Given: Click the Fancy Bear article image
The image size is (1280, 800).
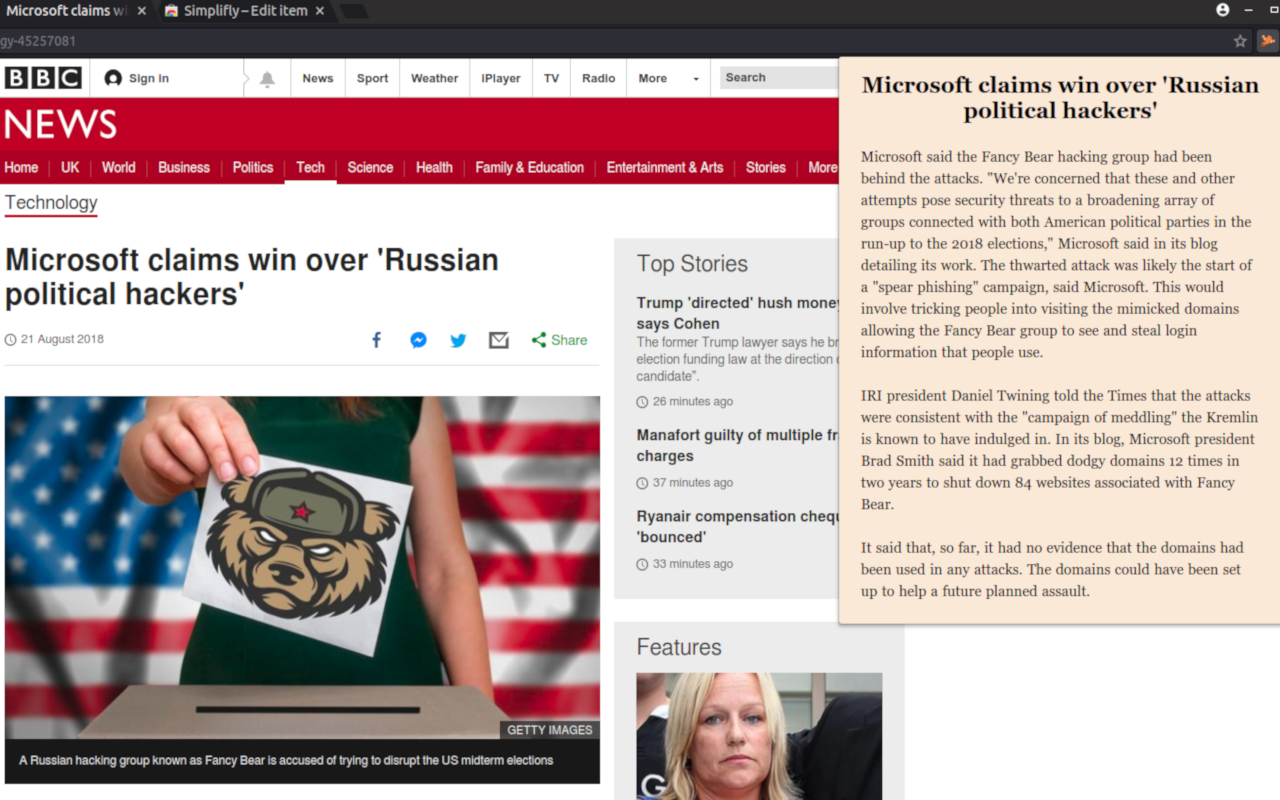Looking at the screenshot, I should (x=302, y=567).
